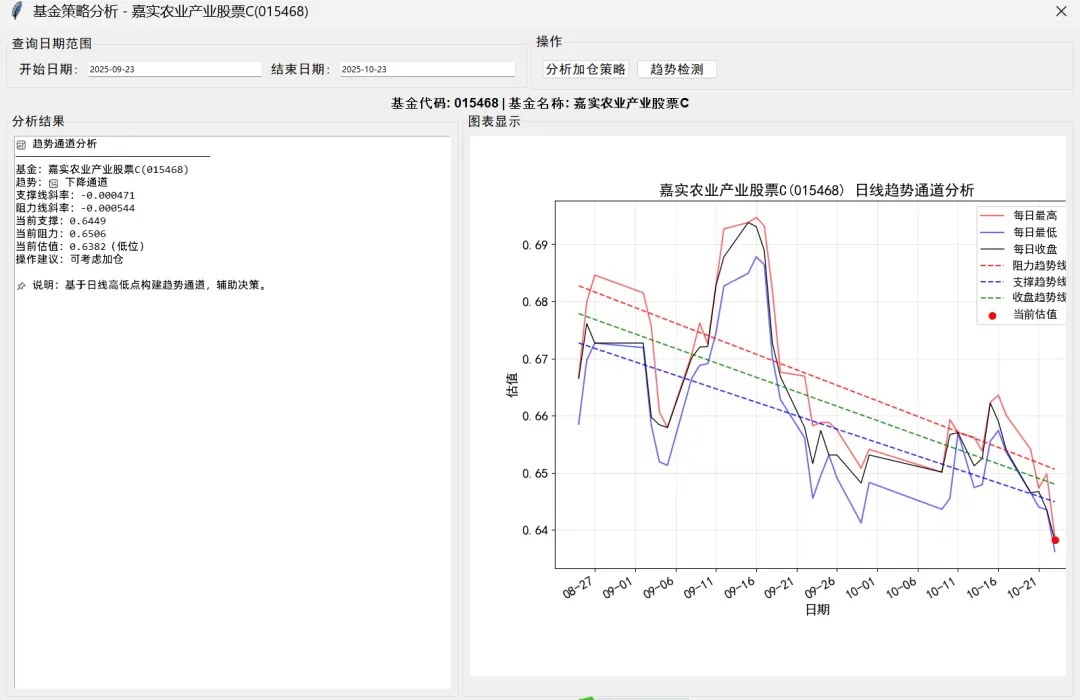Select the 操作建议: 可考虑加仓 line
This screenshot has width=1080, height=700.
click(70, 260)
